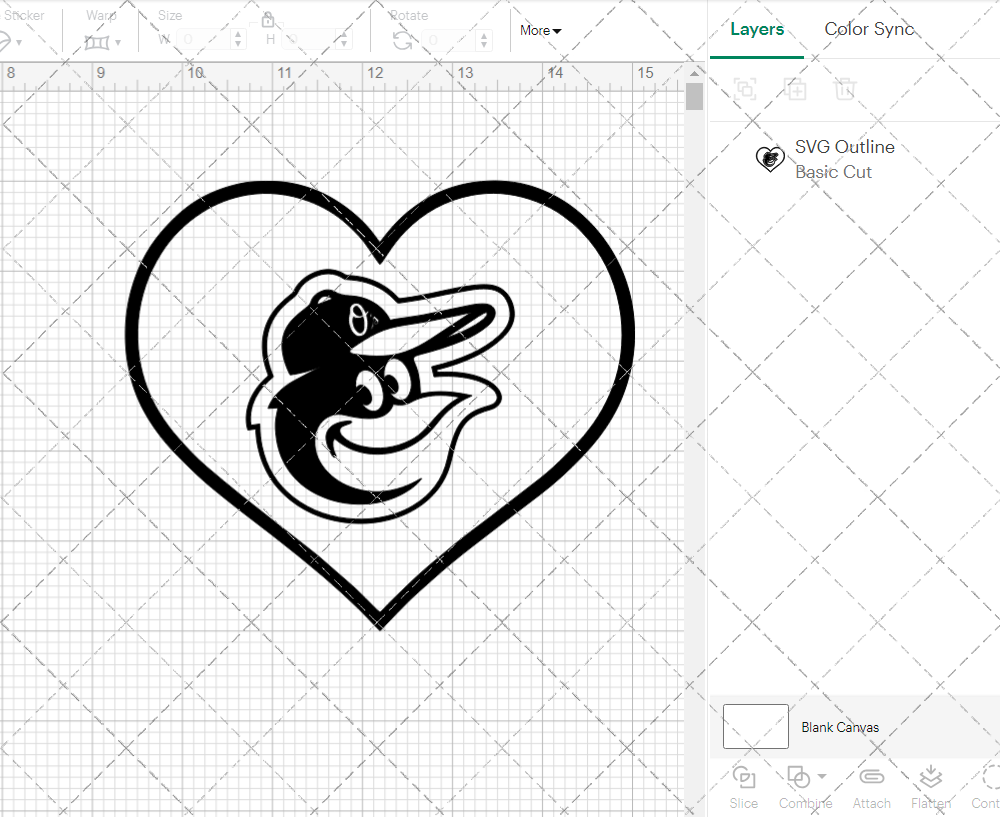Open the Warp dropdown
Viewport: 1000px width, 817px height.
102,42
